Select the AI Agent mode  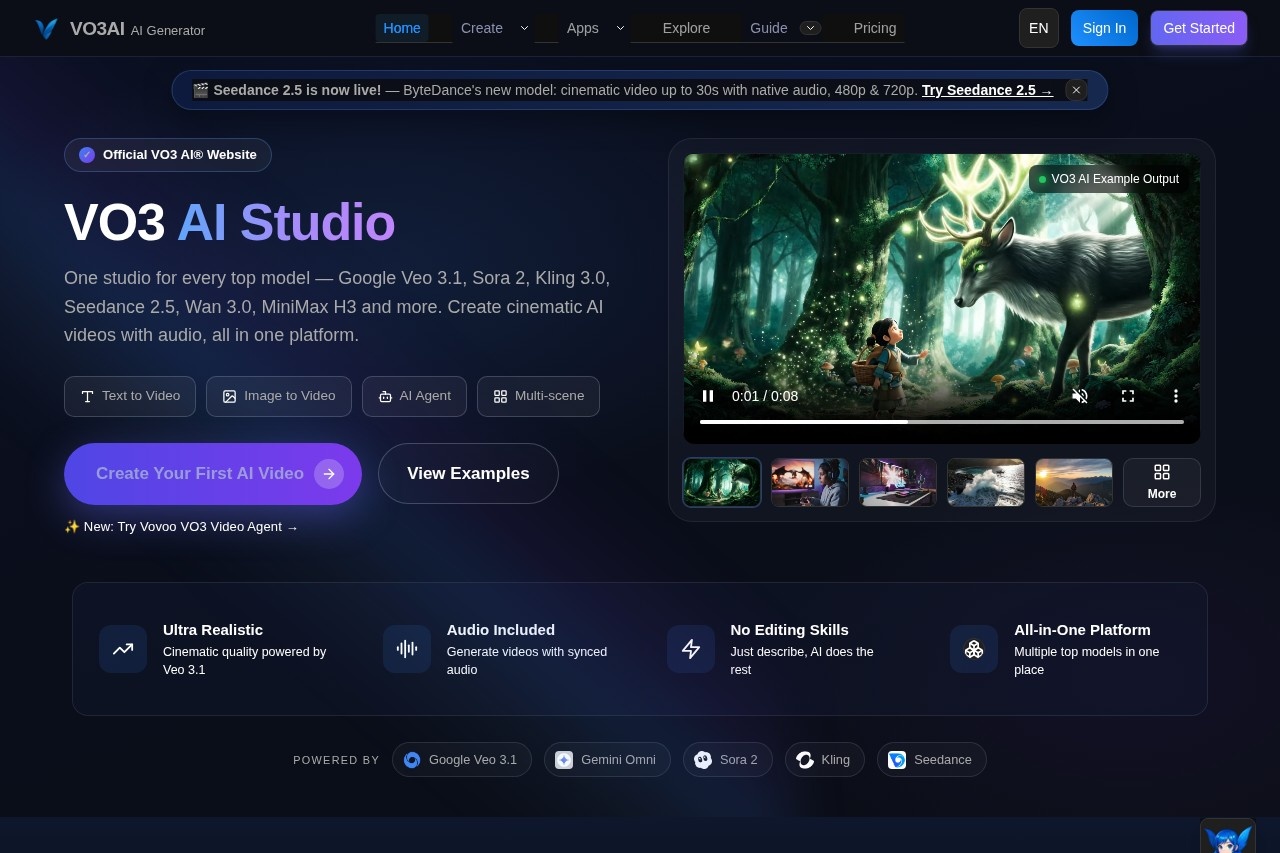(414, 396)
